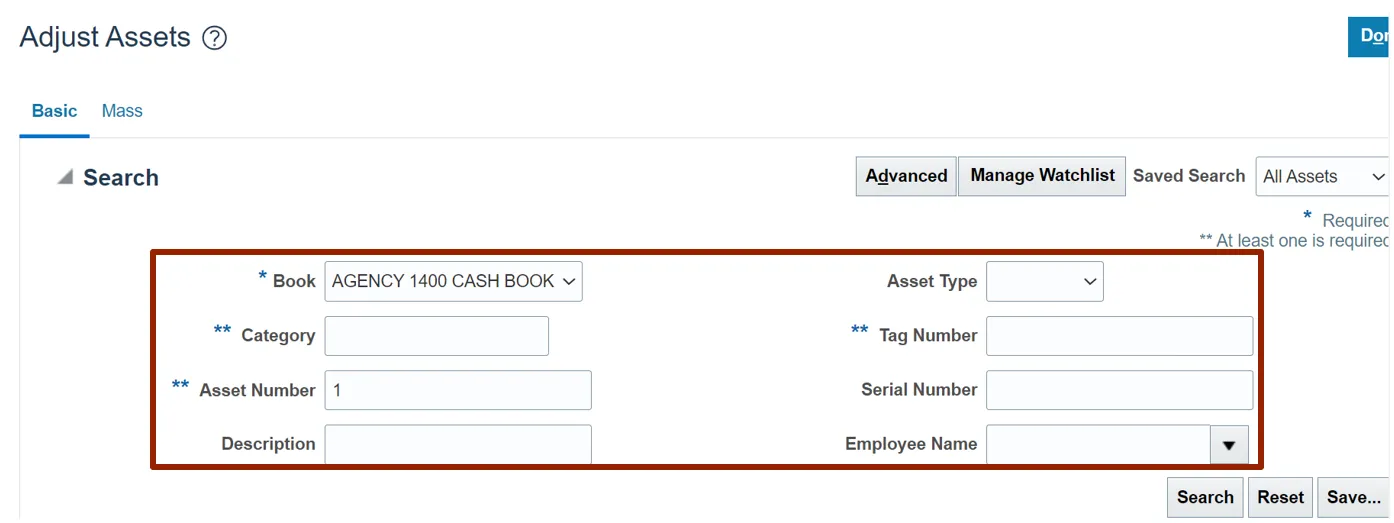Reset the search criteria
1394x523 pixels.
click(x=1280, y=497)
